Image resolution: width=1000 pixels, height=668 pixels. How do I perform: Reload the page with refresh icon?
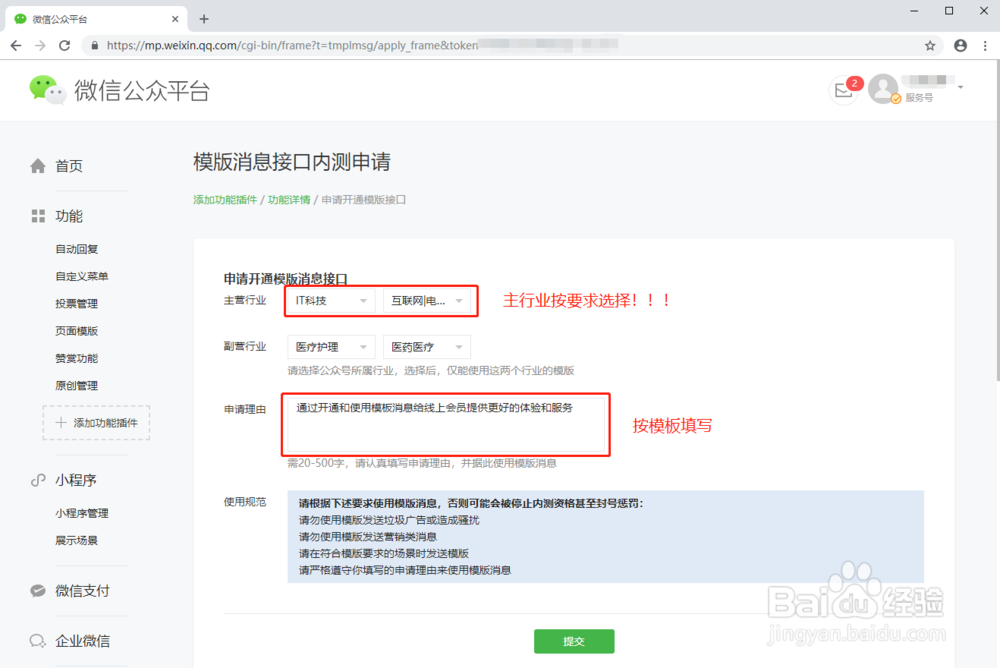(x=64, y=45)
